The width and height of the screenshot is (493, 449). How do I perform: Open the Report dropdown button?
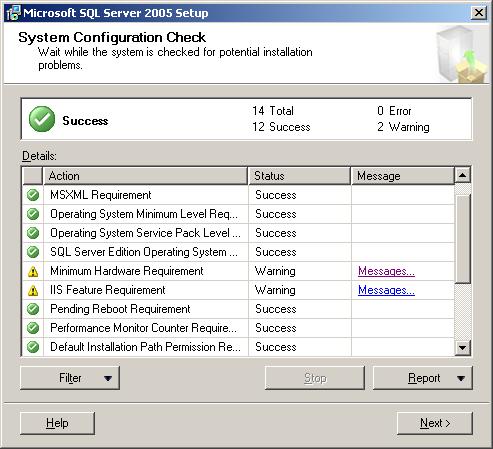(423, 378)
